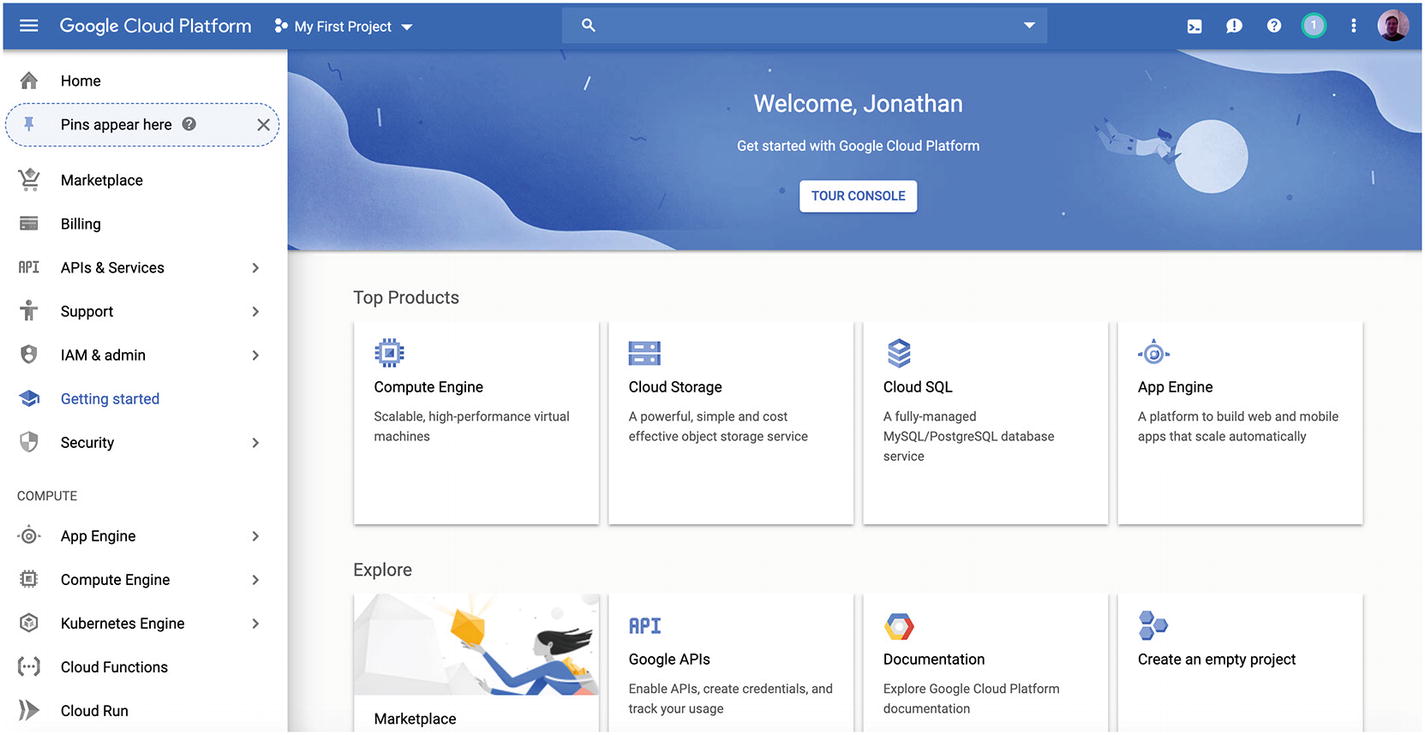This screenshot has width=1425, height=735.
Task: Click the APIs & Services API icon
Action: (x=29, y=267)
